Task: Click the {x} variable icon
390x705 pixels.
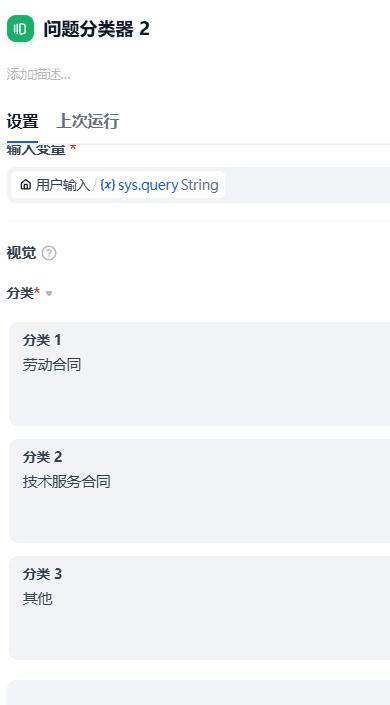Action: coord(108,185)
